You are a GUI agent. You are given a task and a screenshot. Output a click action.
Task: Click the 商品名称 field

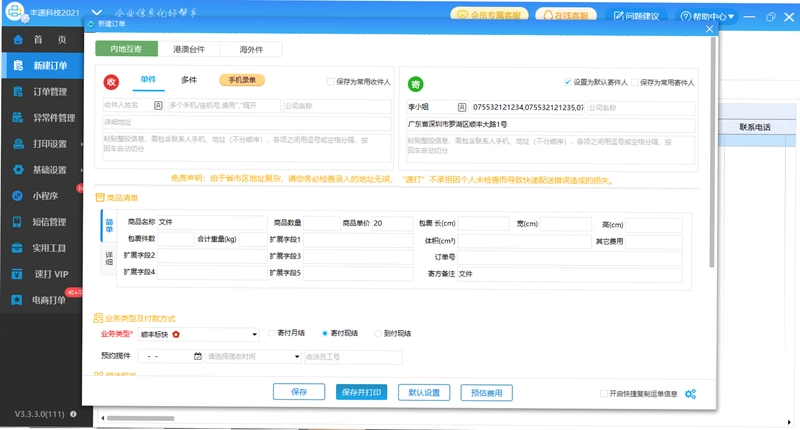212,222
